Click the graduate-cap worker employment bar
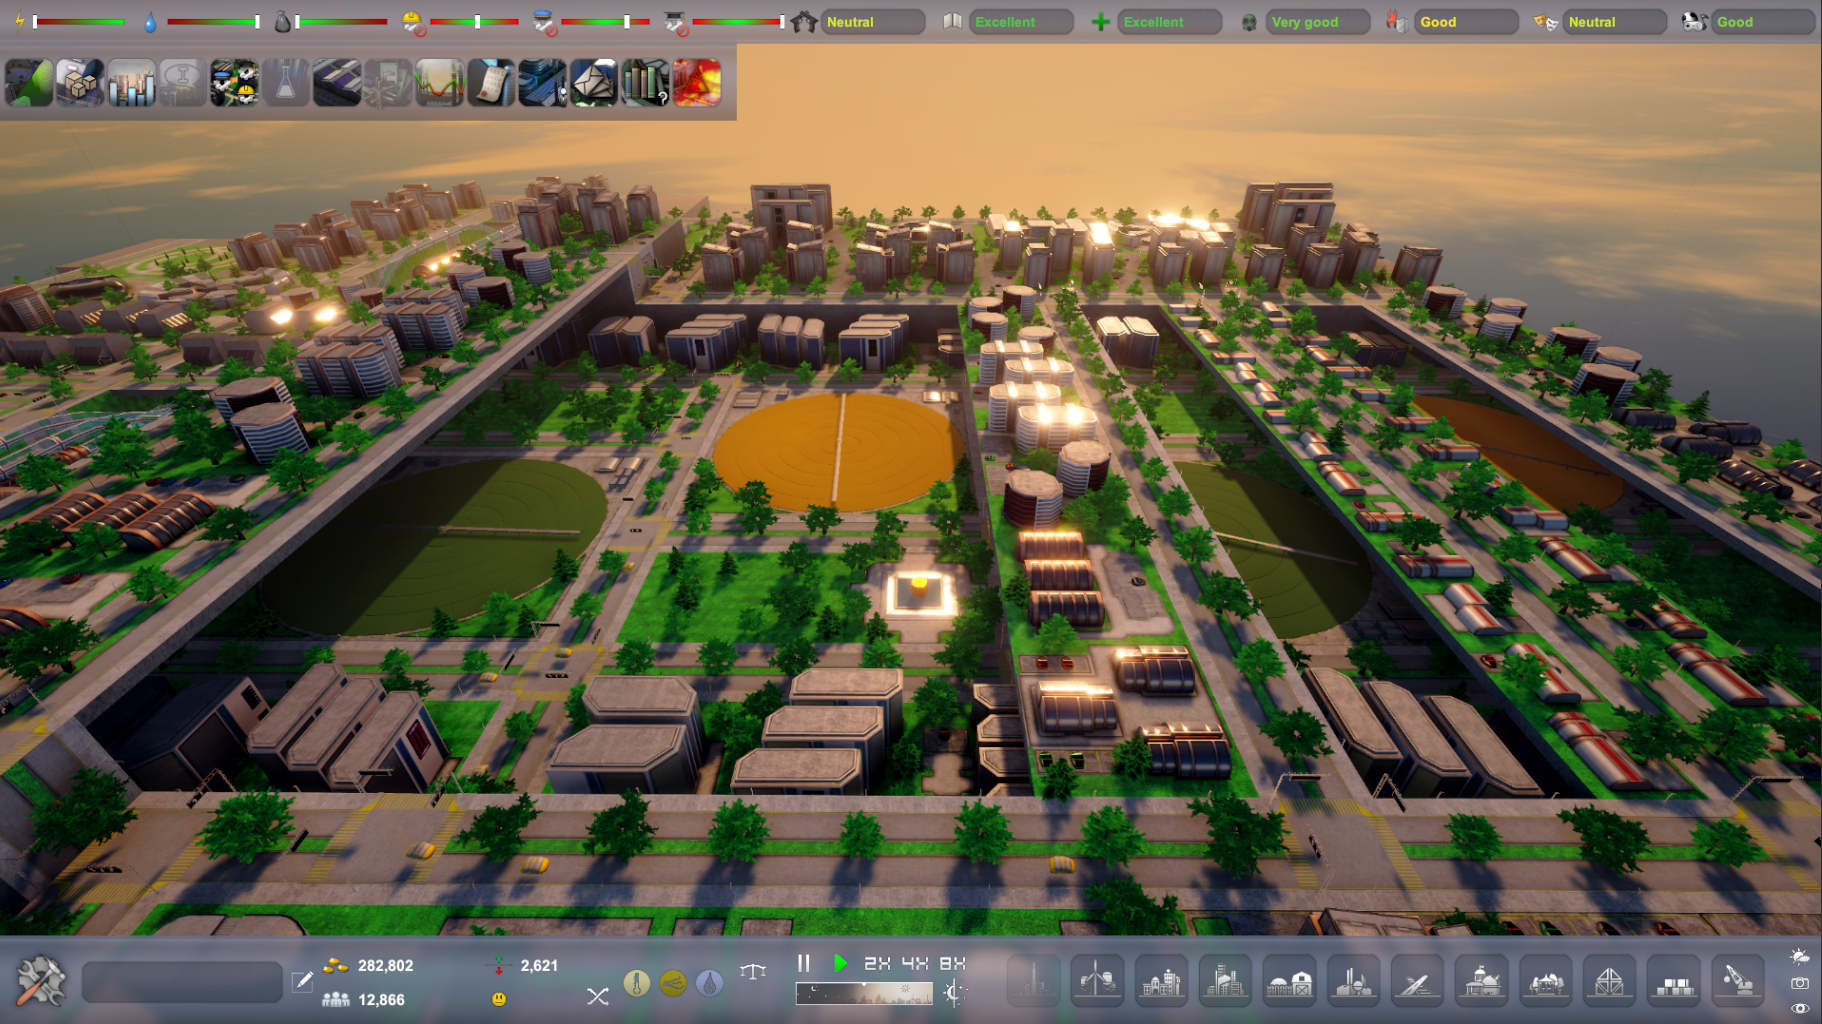1822x1024 pixels. (738, 22)
